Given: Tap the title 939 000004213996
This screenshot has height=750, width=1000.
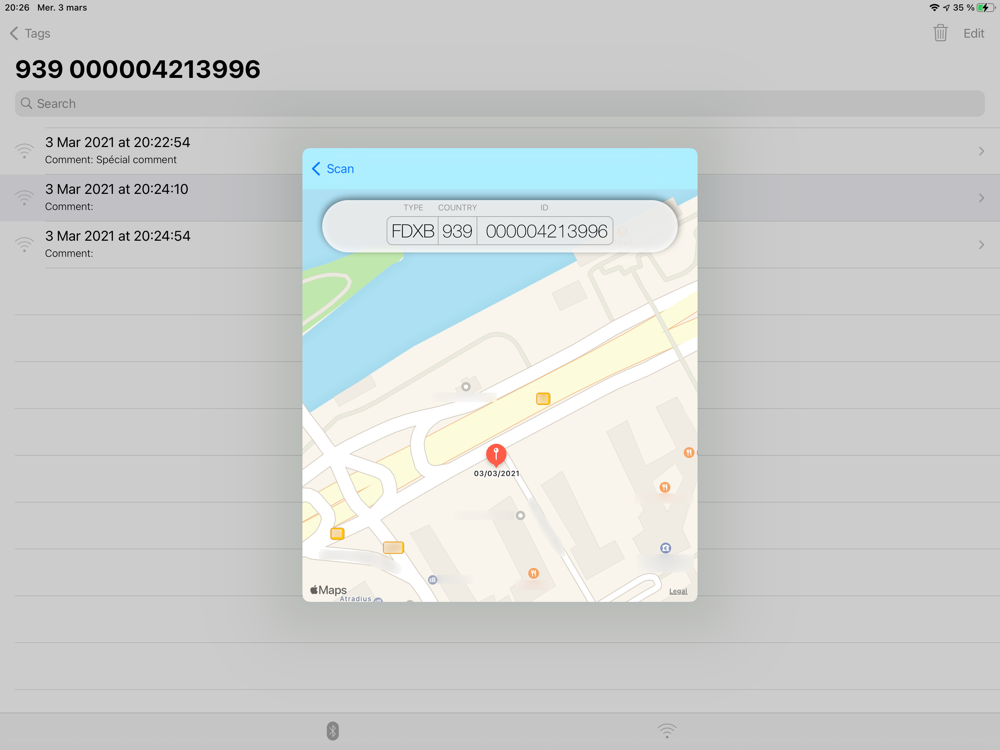Looking at the screenshot, I should [138, 69].
